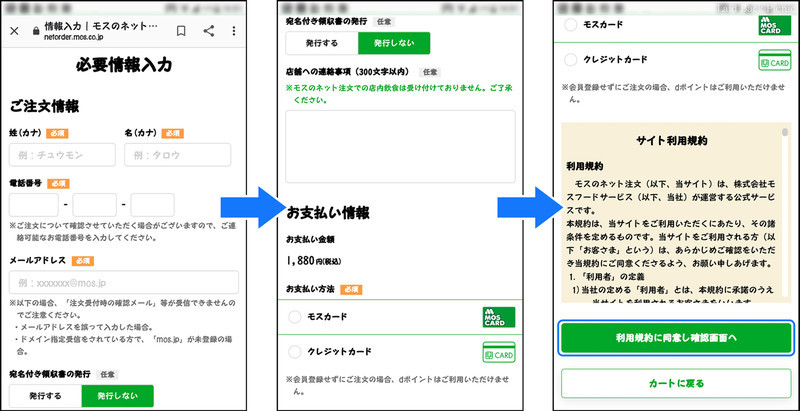The width and height of the screenshot is (800, 411).
Task: Focus the last 電話番号 segment box
Action: coord(153,205)
